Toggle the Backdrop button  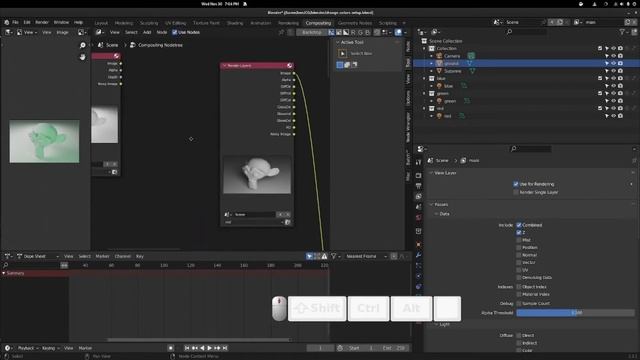(312, 32)
